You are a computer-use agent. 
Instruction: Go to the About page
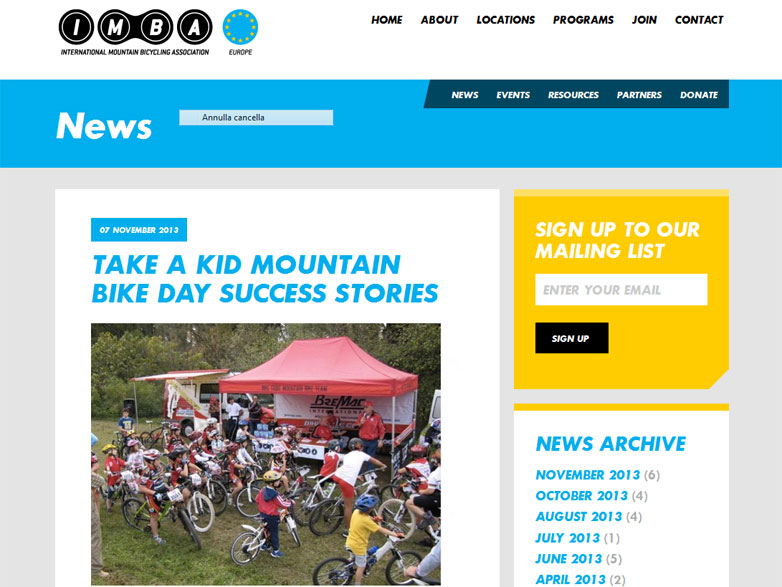[x=439, y=20]
